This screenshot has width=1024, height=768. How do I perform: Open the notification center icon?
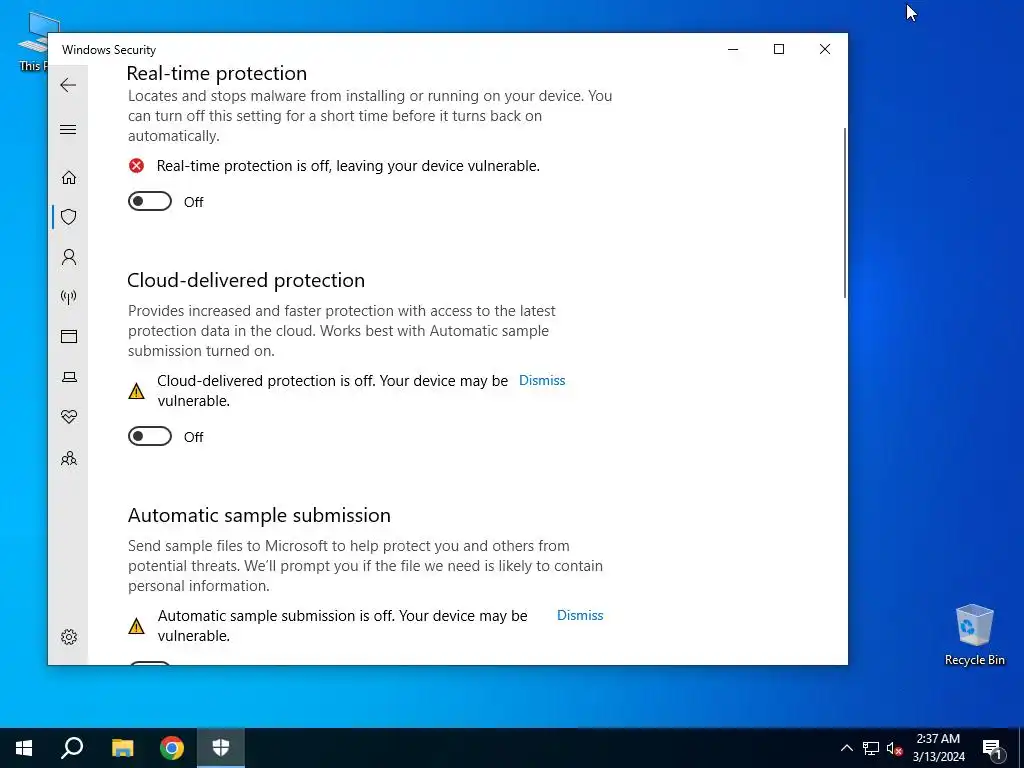point(992,748)
